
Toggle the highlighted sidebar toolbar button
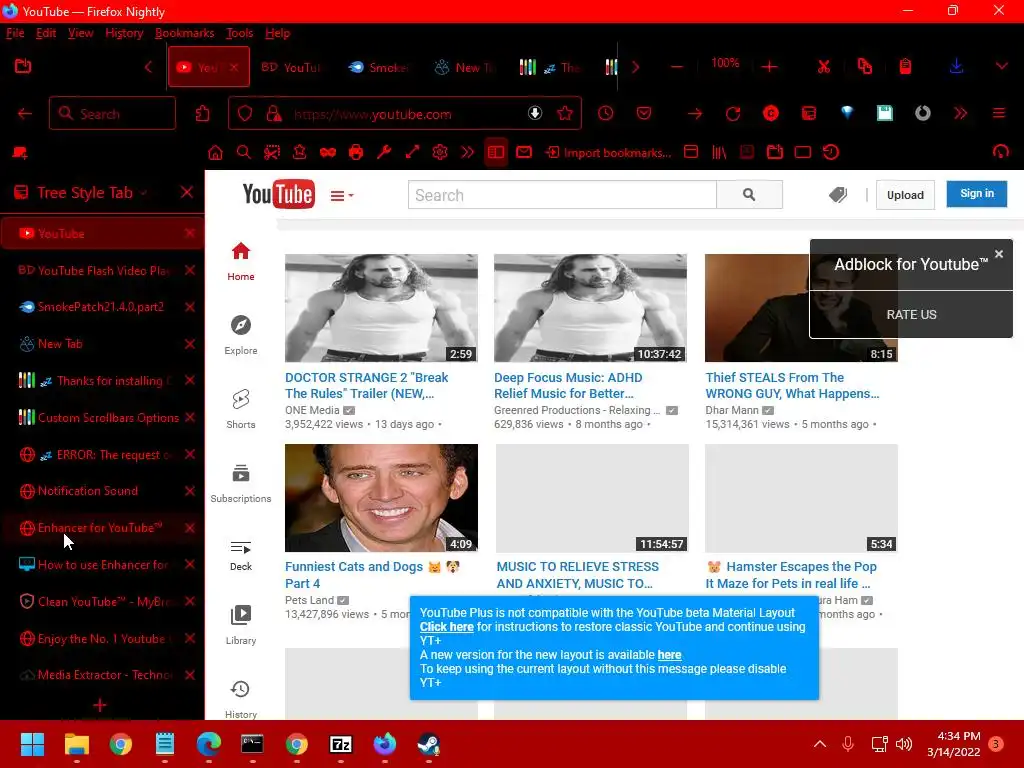[x=496, y=152]
